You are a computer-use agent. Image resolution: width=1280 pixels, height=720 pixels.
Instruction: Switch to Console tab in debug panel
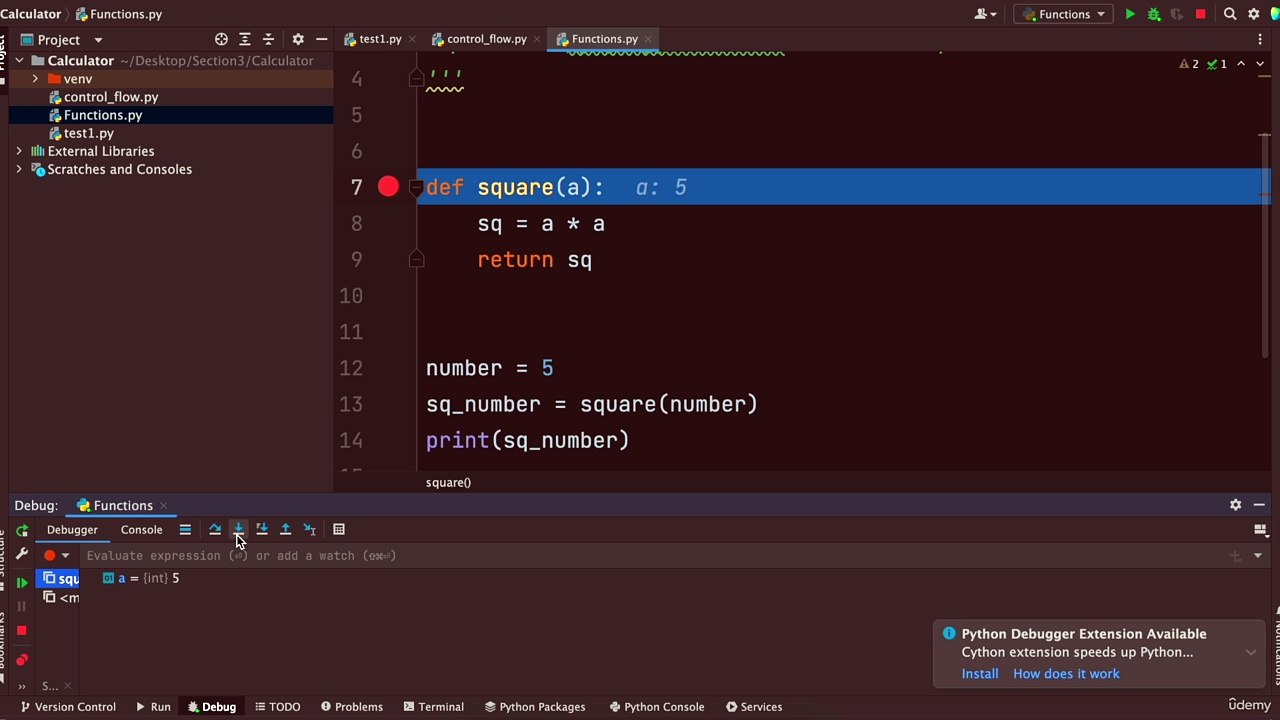coord(141,529)
